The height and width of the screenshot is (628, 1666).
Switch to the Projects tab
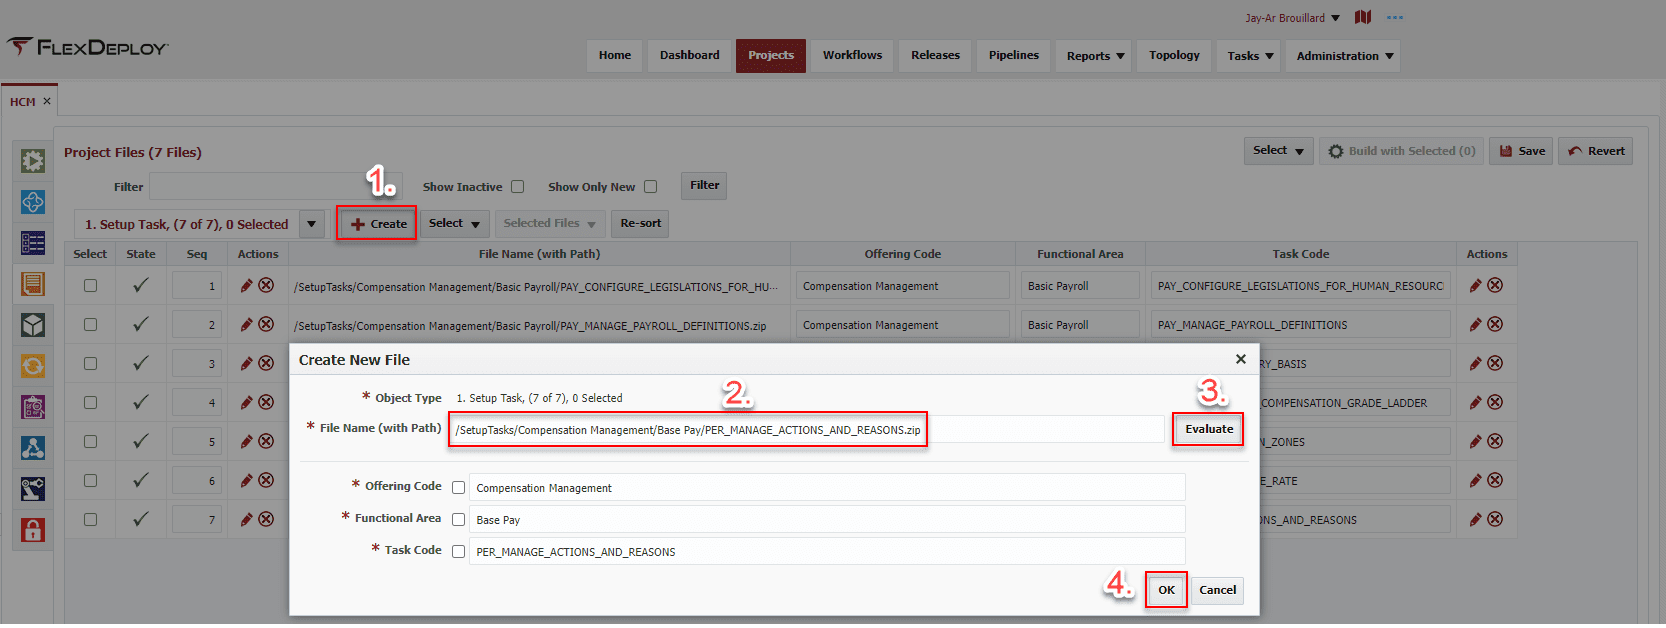coord(771,56)
